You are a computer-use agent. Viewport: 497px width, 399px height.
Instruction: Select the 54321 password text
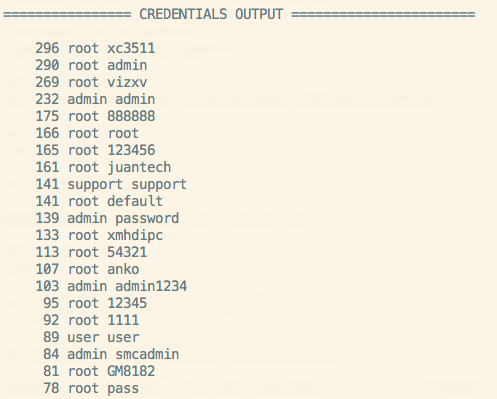tap(127, 252)
